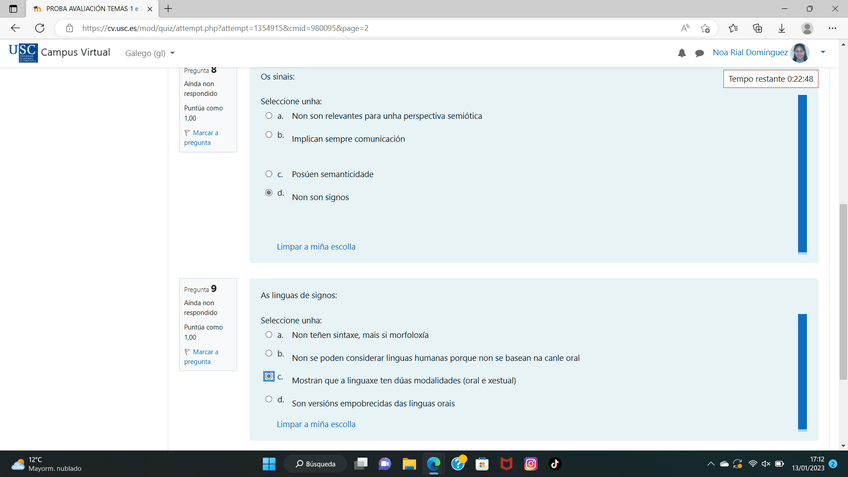
Task: Open the browser downloads icon
Action: pos(781,28)
